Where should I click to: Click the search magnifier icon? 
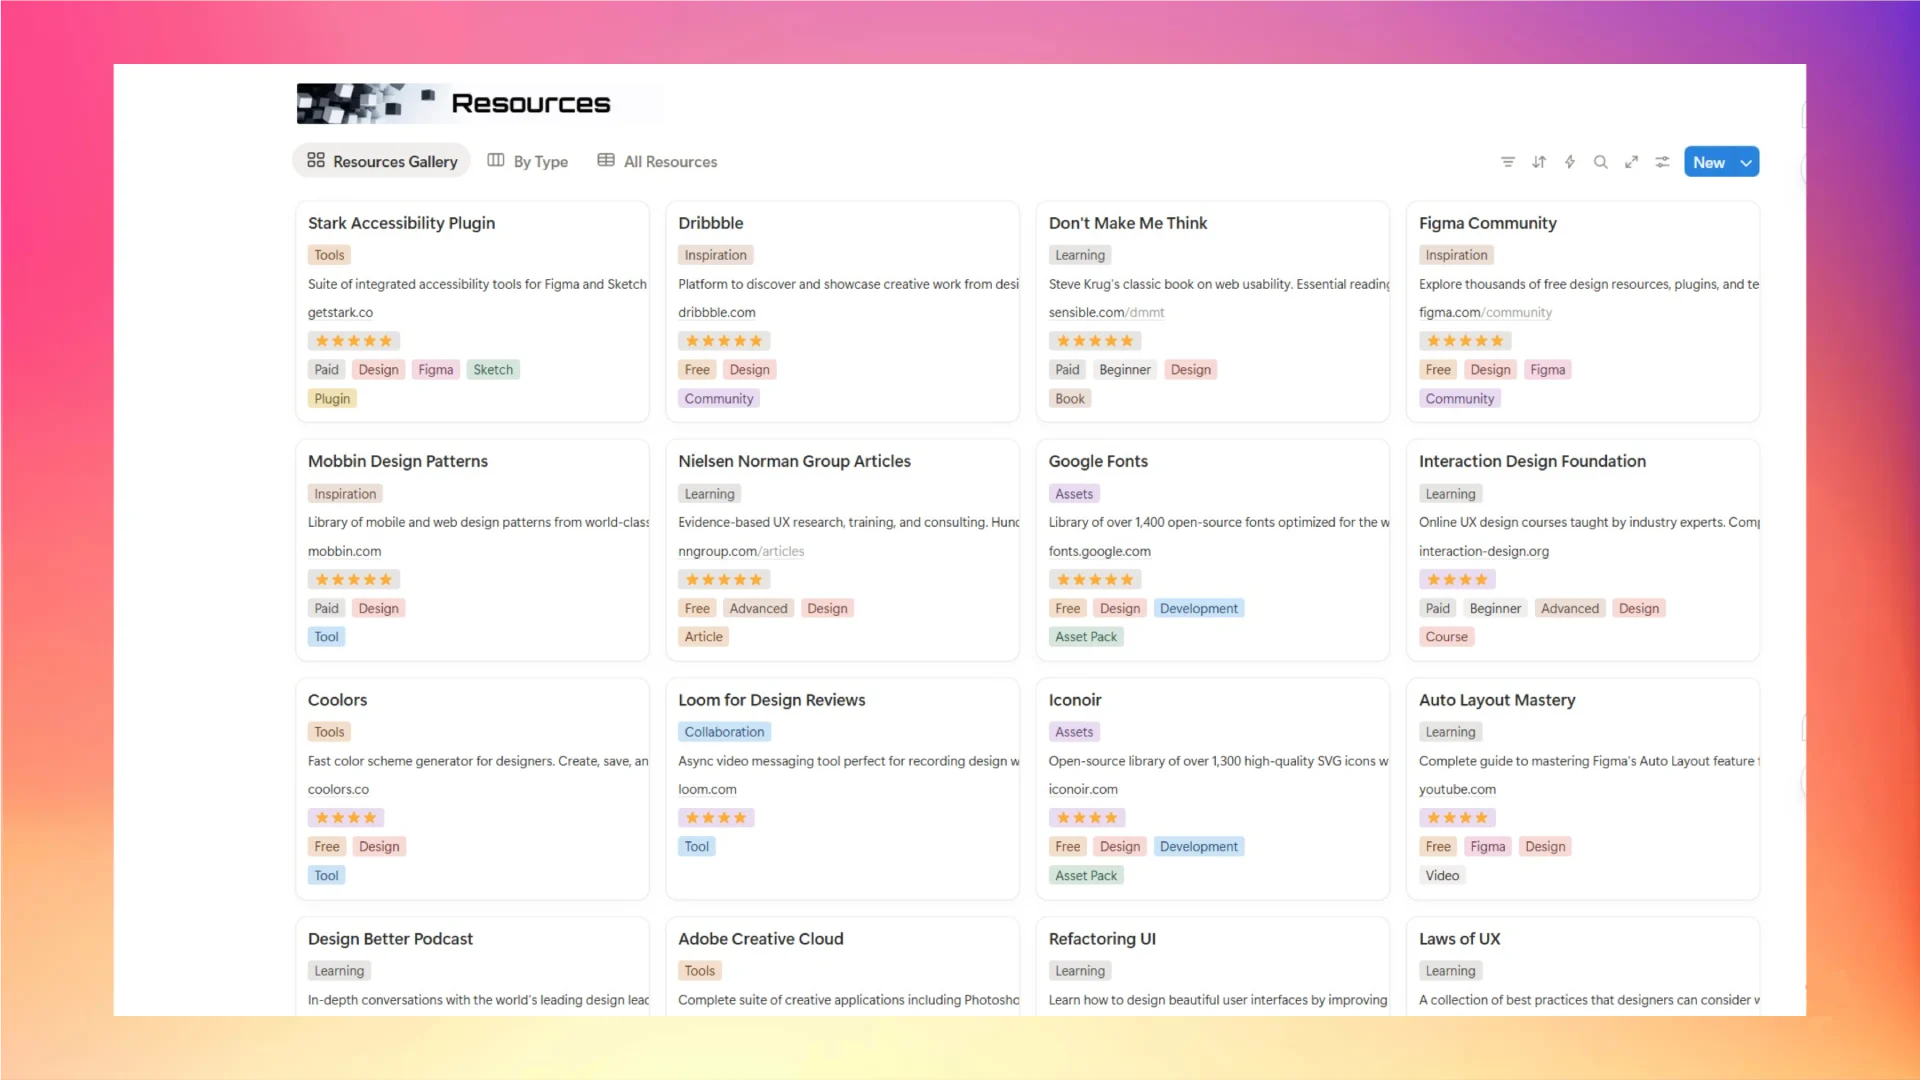(x=1601, y=162)
